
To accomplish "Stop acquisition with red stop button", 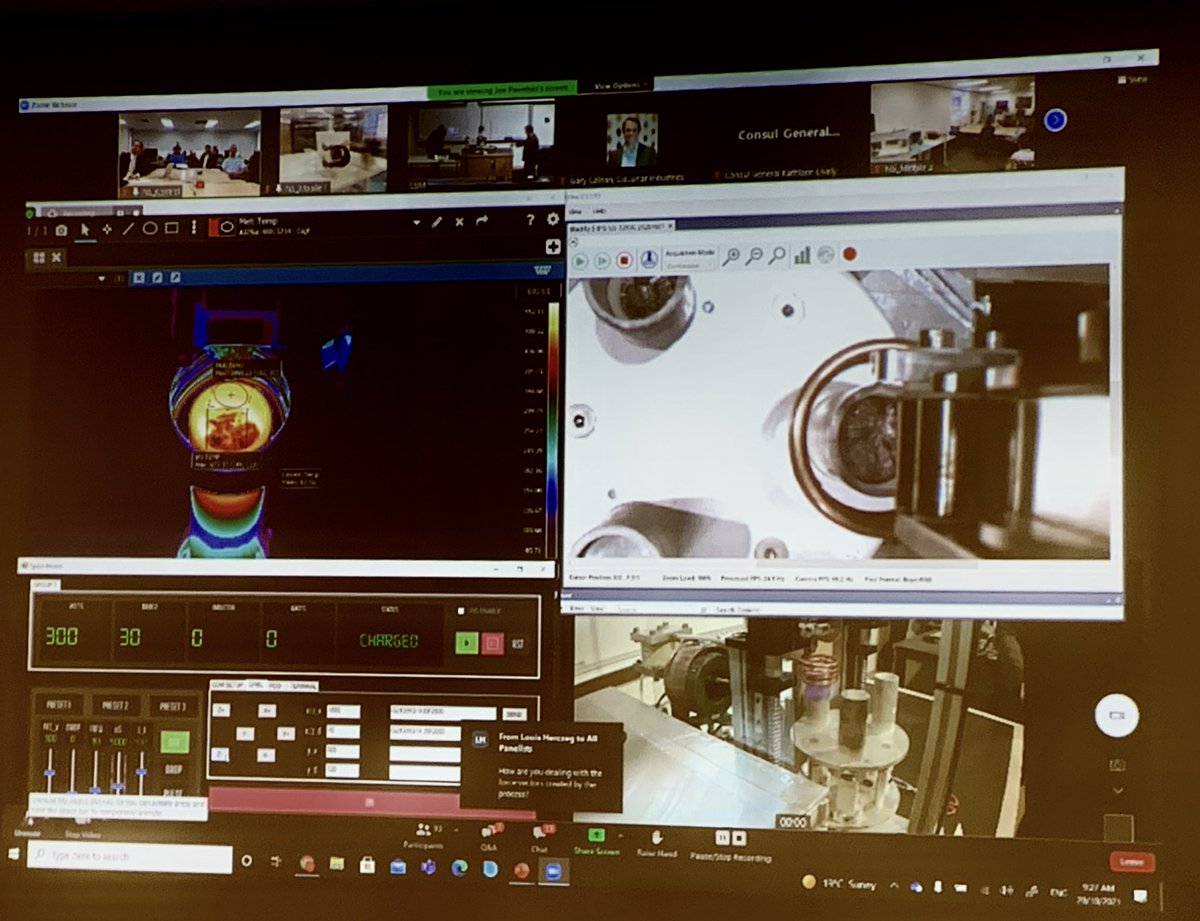I will [624, 260].
